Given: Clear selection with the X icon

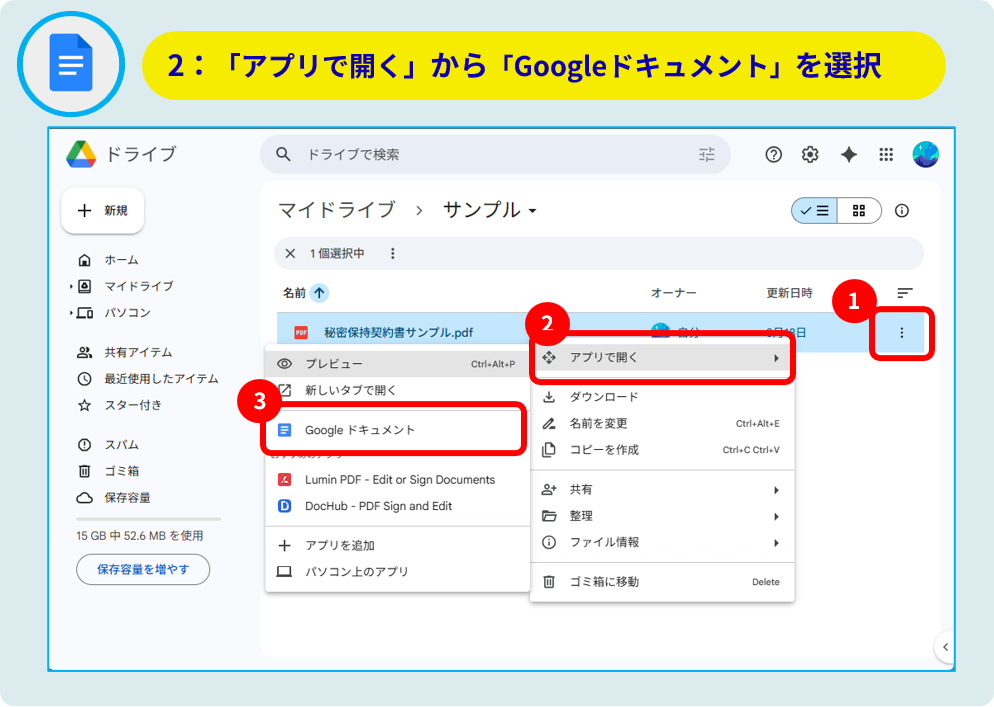Looking at the screenshot, I should pyautogui.click(x=290, y=254).
